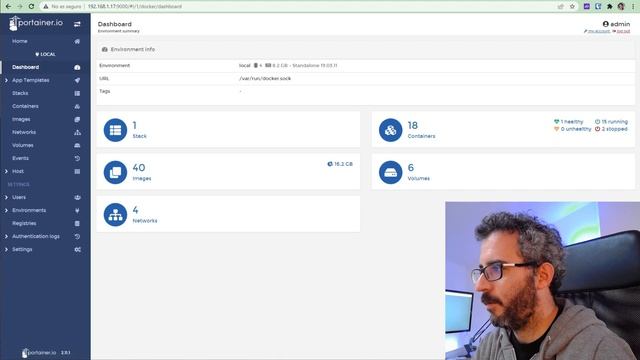Click the Networks sitemap icon in sidebar
This screenshot has width=640, height=360.
77,133
